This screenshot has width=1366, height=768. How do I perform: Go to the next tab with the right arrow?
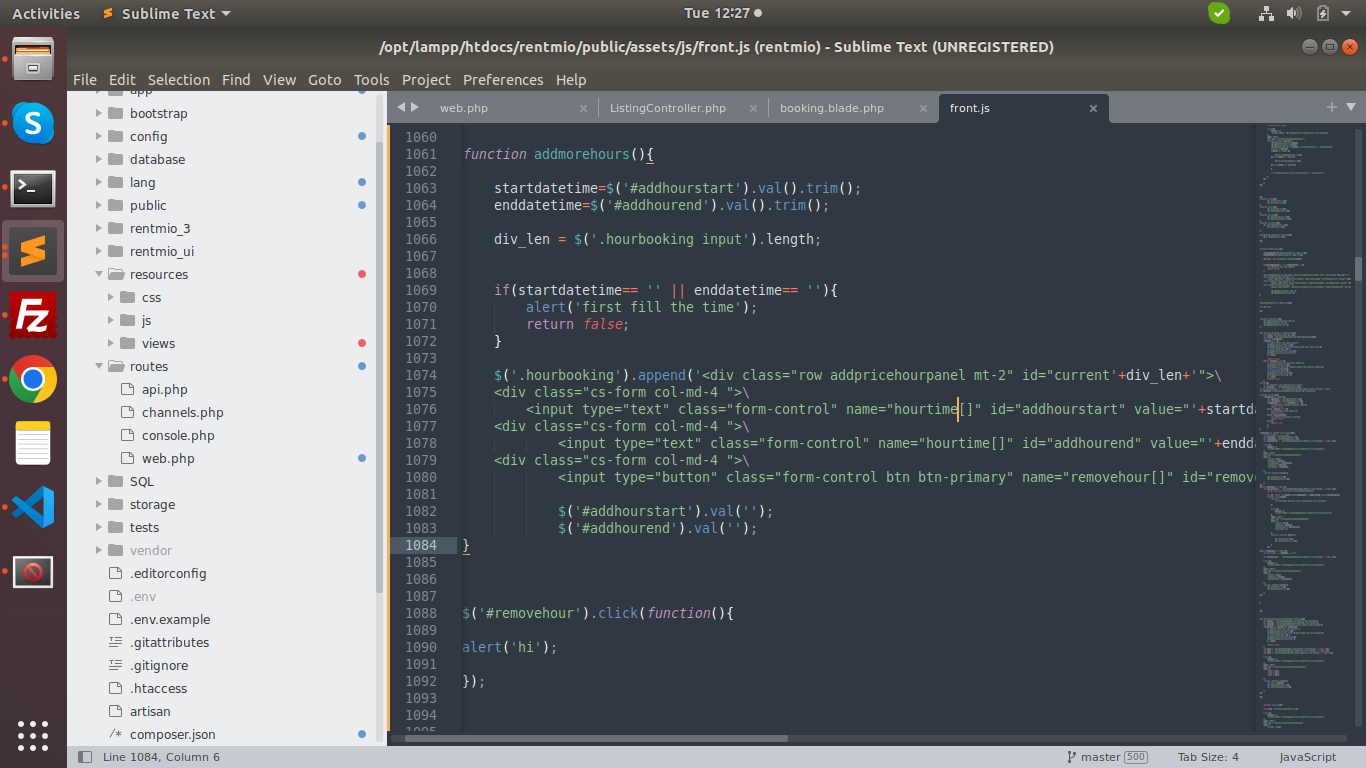415,107
